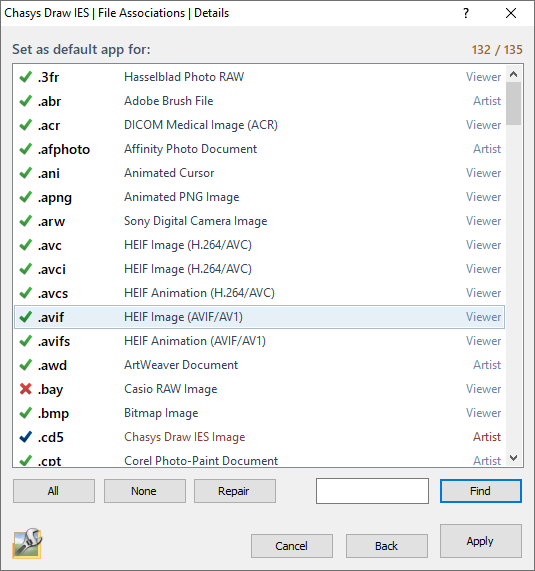Uncheck the .abr Adobe Brush File association

click(25, 101)
